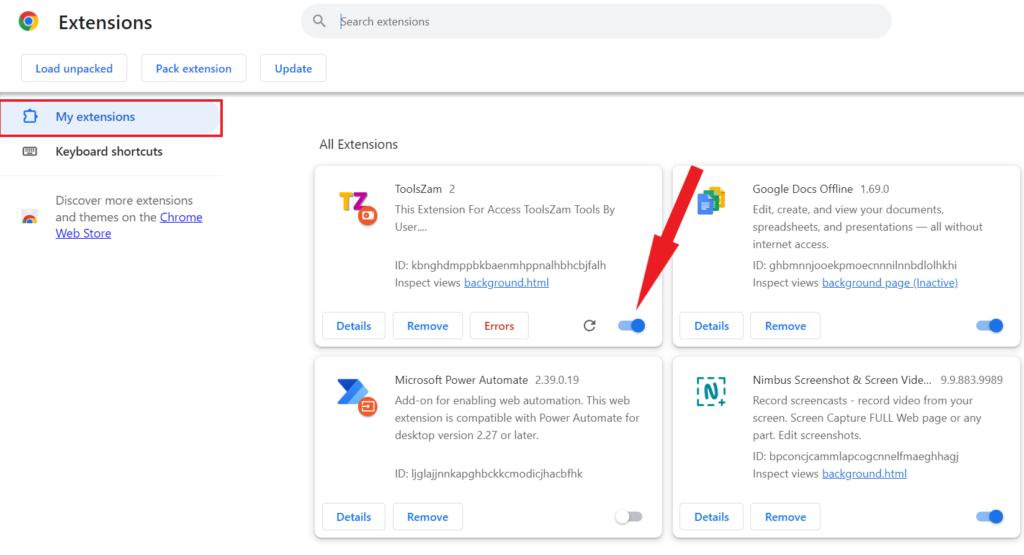Click the My extensions puzzle icon
The width and height of the screenshot is (1024, 555).
coord(30,116)
